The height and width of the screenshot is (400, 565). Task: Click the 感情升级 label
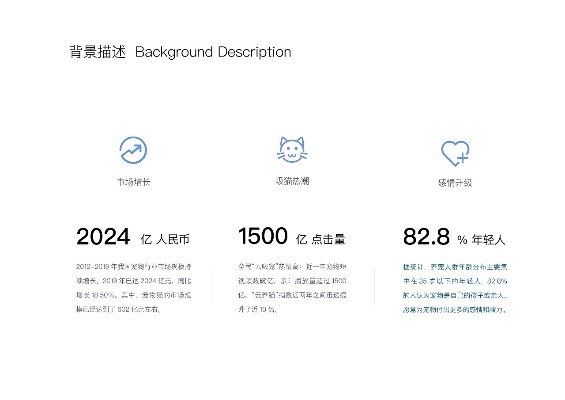[x=455, y=183]
